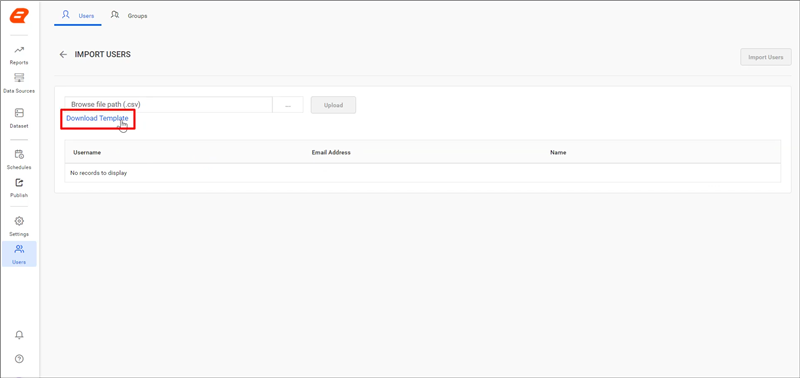This screenshot has width=800, height=378.
Task: Open Reports from the sidebar
Action: [19, 55]
